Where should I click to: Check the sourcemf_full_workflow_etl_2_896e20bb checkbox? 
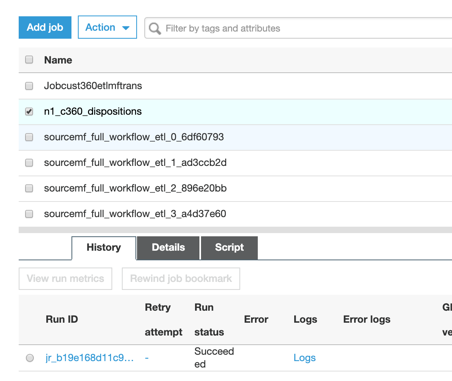(x=29, y=188)
